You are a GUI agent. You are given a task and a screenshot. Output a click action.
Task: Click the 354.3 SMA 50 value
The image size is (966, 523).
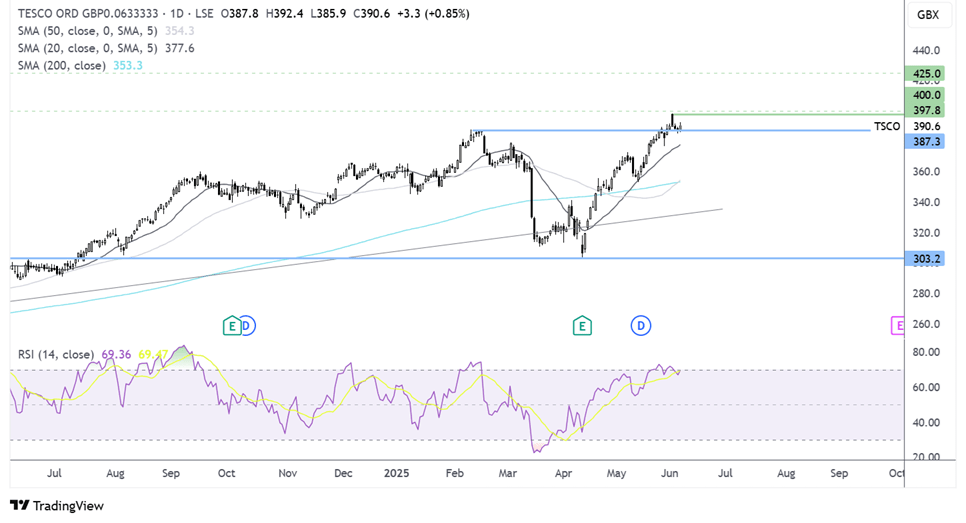[x=179, y=31]
